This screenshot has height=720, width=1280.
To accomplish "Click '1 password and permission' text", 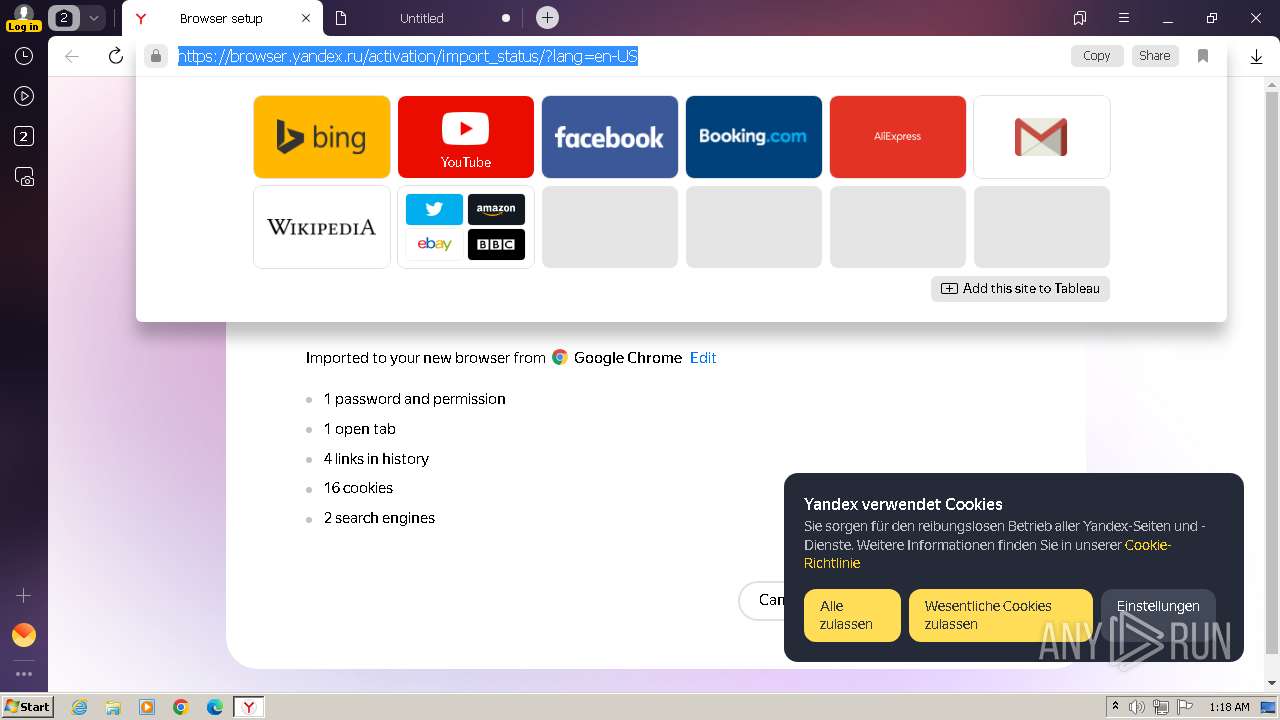I will 414,399.
